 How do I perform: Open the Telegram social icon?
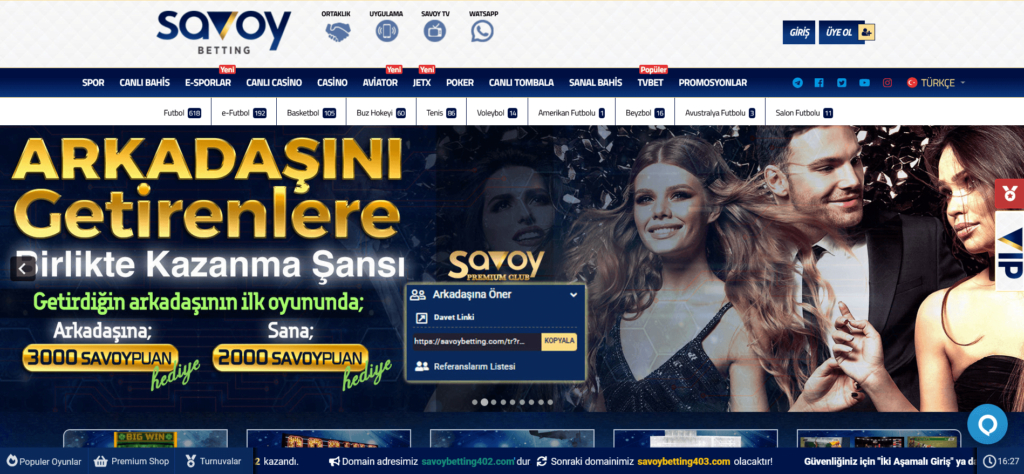tap(797, 83)
